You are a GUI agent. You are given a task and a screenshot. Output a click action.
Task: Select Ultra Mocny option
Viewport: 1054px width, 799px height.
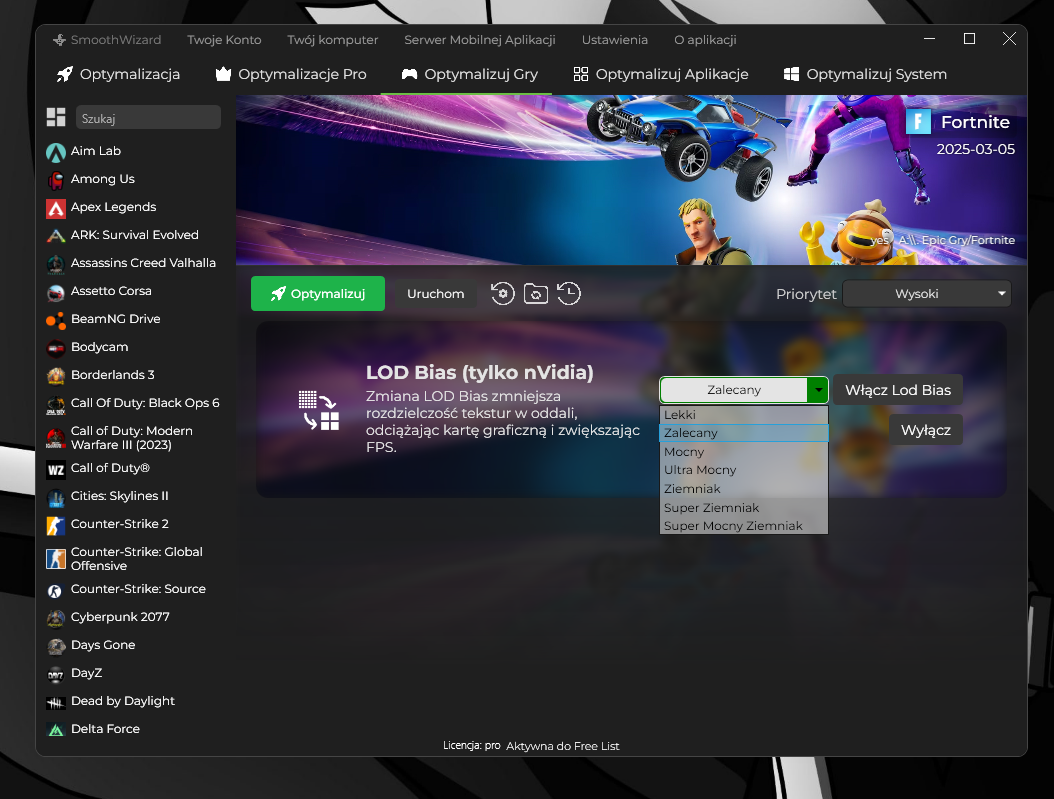(x=743, y=470)
